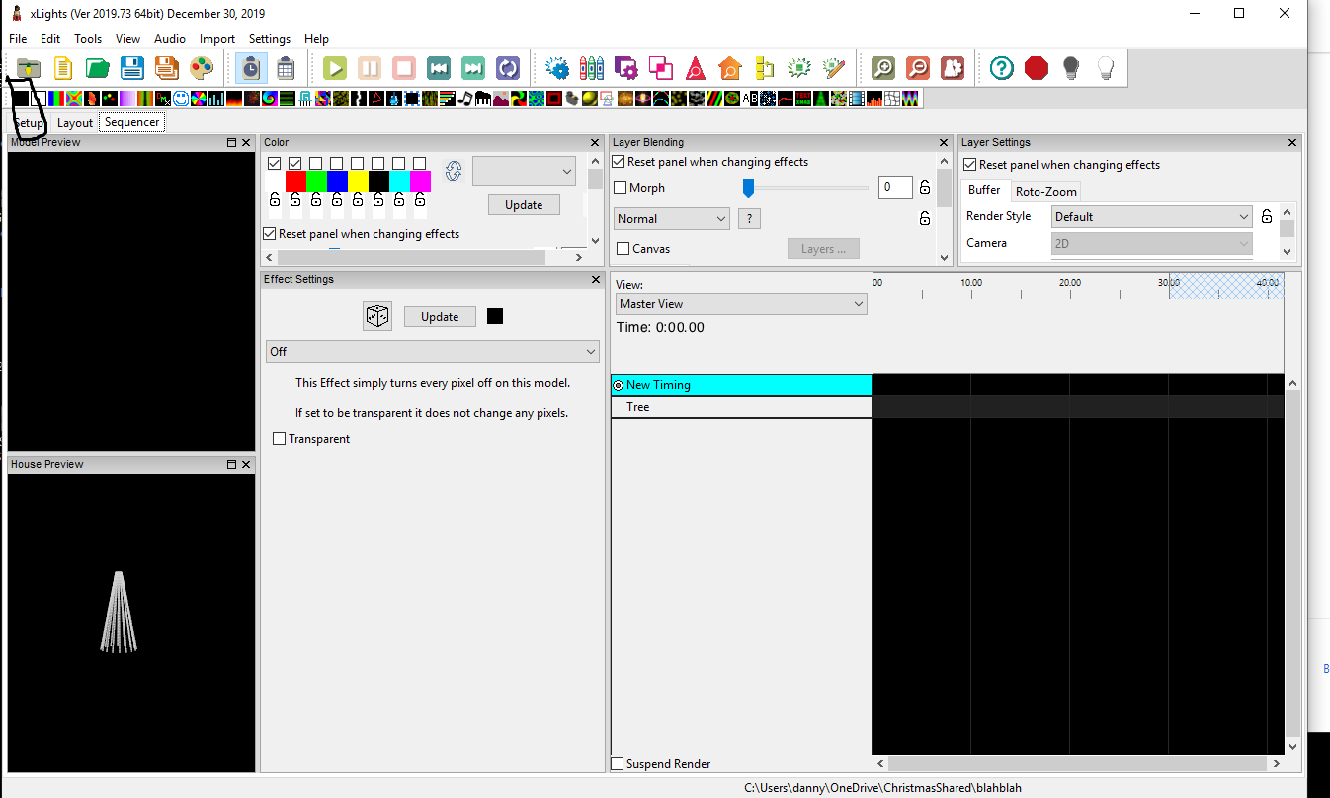Click the crayons colors icon
1330x798 pixels.
pos(592,68)
